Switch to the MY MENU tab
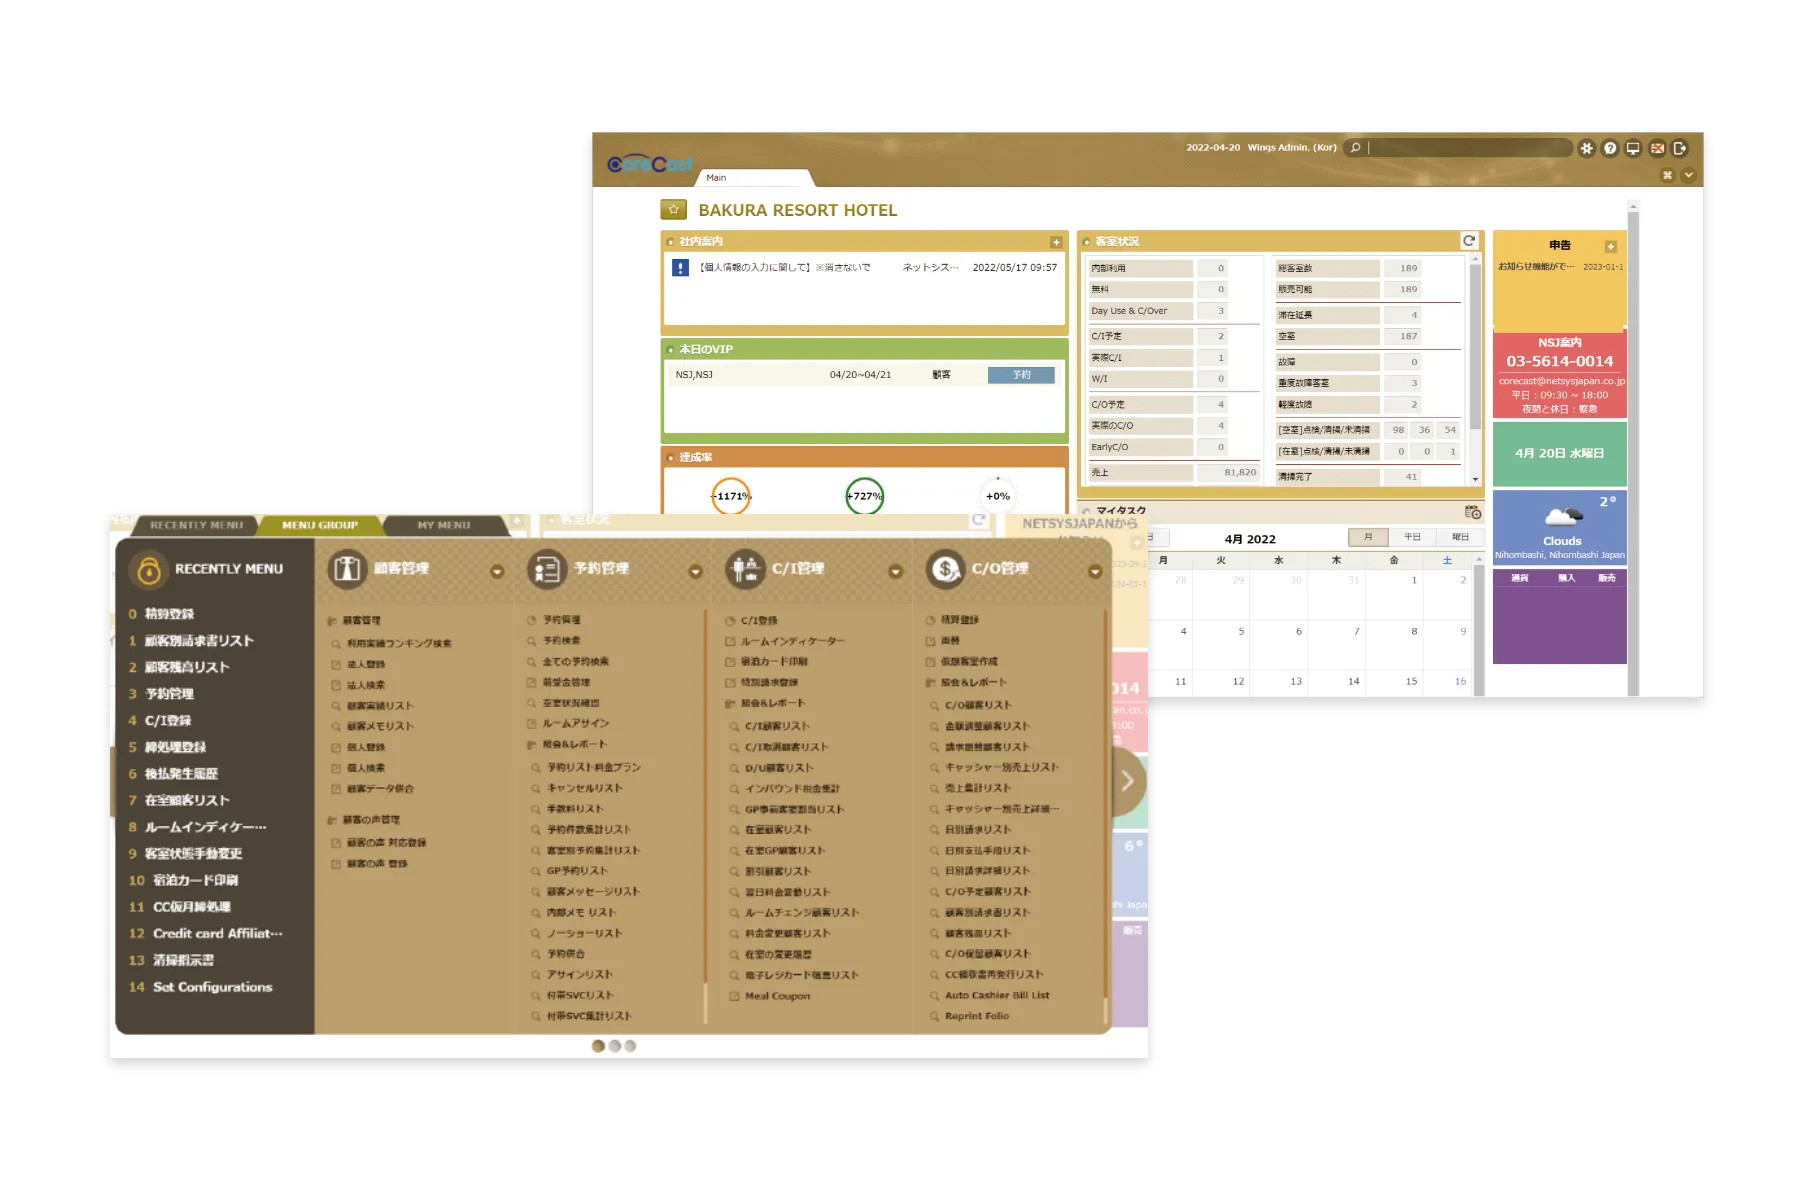The image size is (1800, 1200). tap(443, 525)
